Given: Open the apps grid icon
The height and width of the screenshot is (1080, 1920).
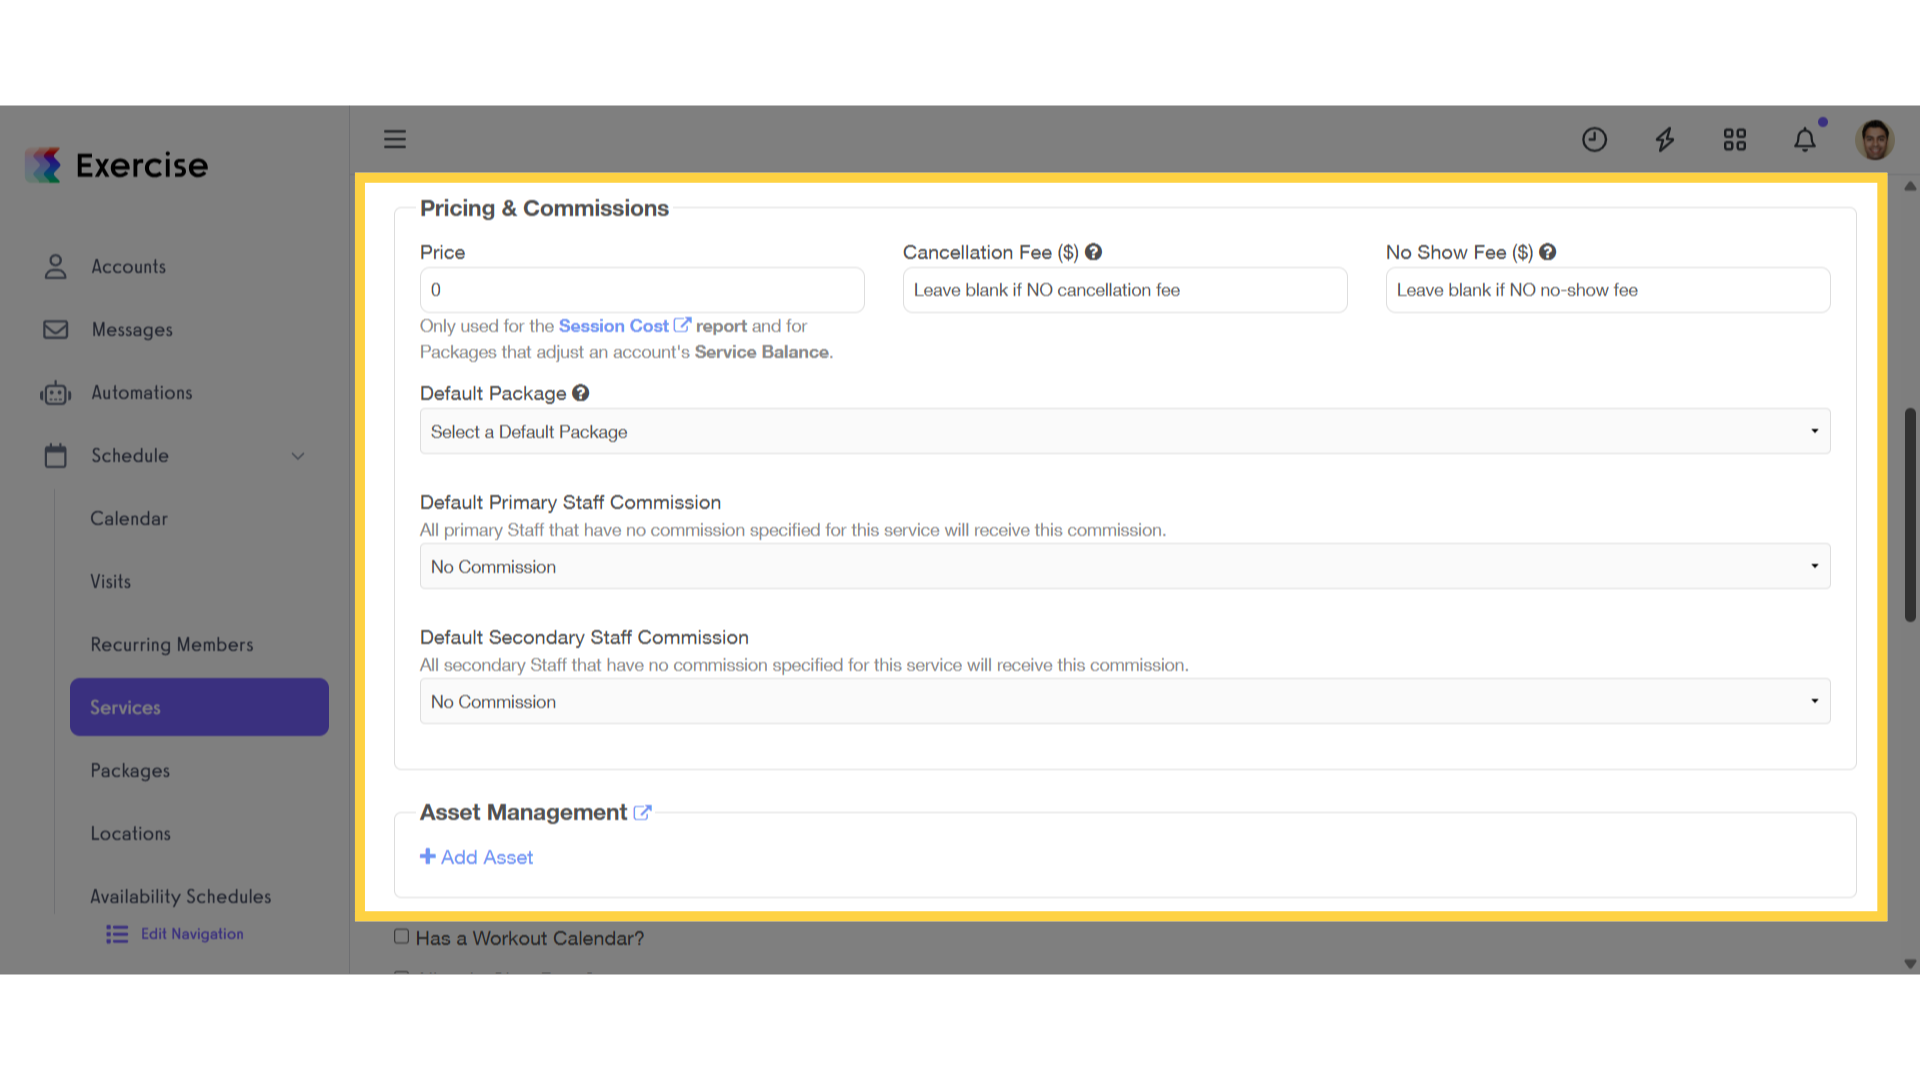Looking at the screenshot, I should click(1735, 139).
